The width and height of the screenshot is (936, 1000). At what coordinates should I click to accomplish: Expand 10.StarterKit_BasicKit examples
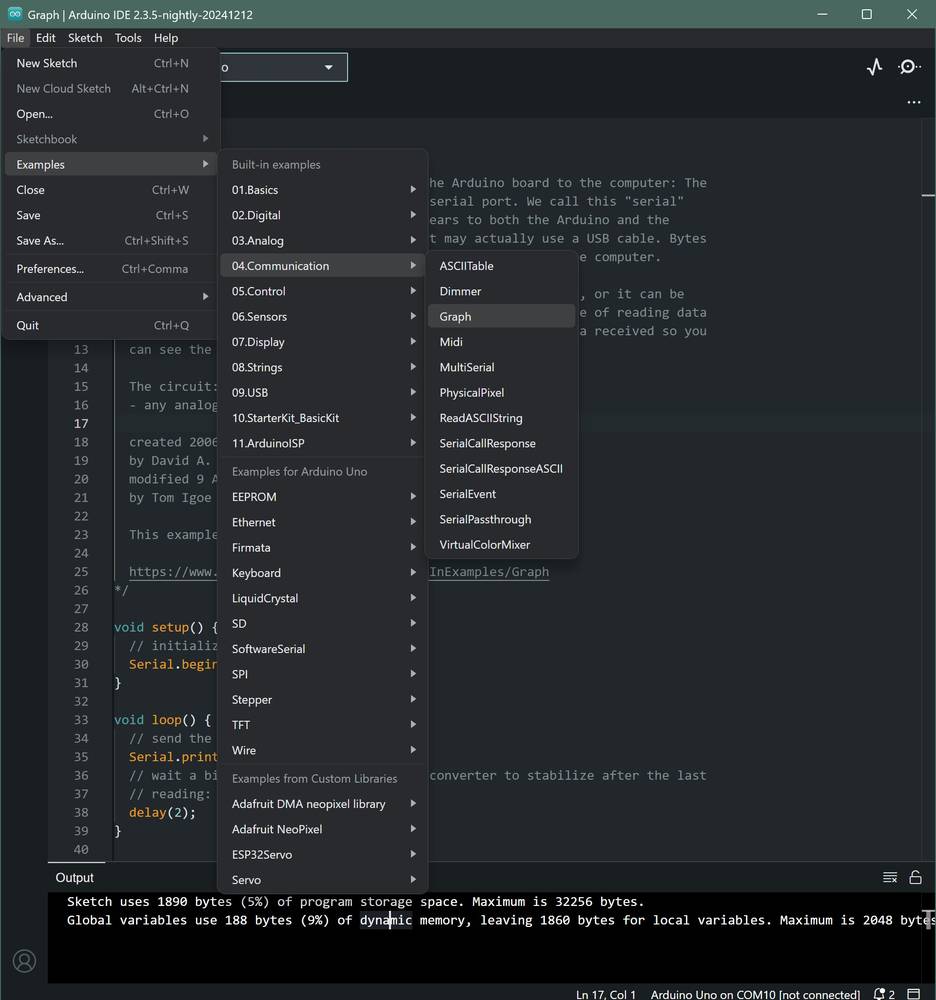click(323, 418)
